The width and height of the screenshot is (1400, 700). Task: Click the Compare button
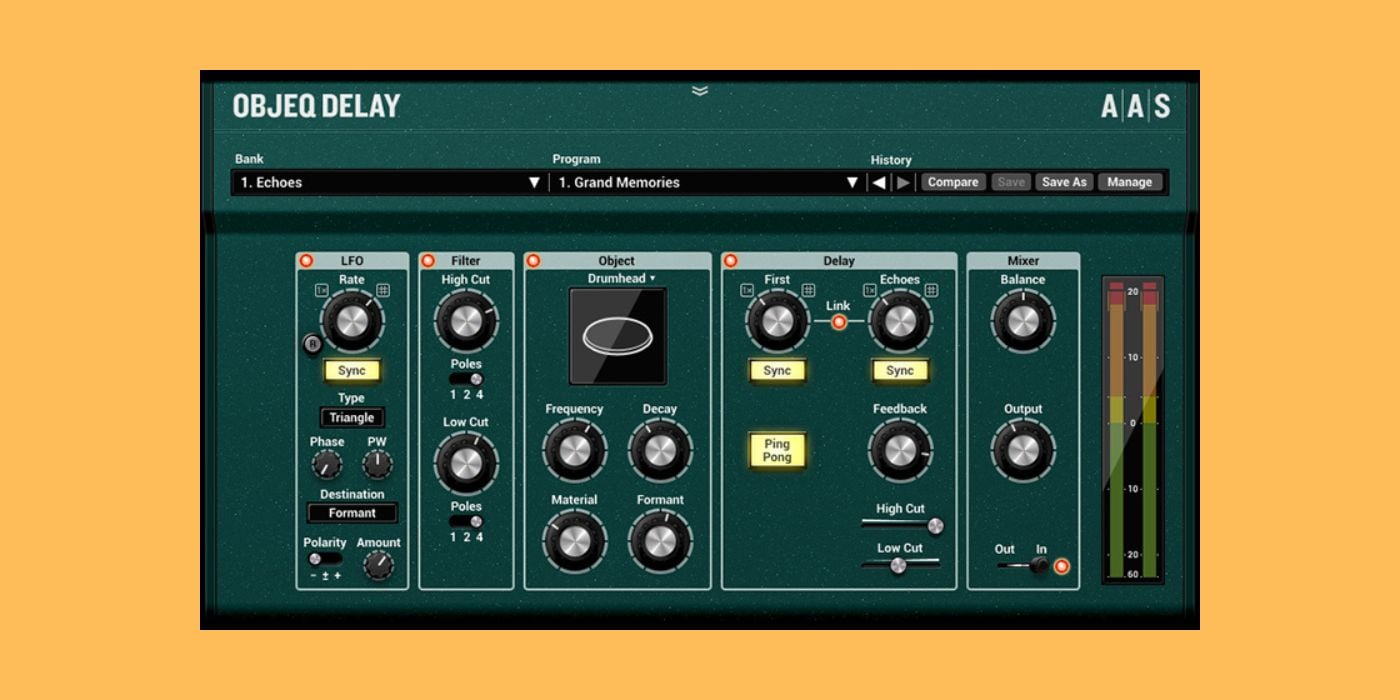tap(953, 182)
